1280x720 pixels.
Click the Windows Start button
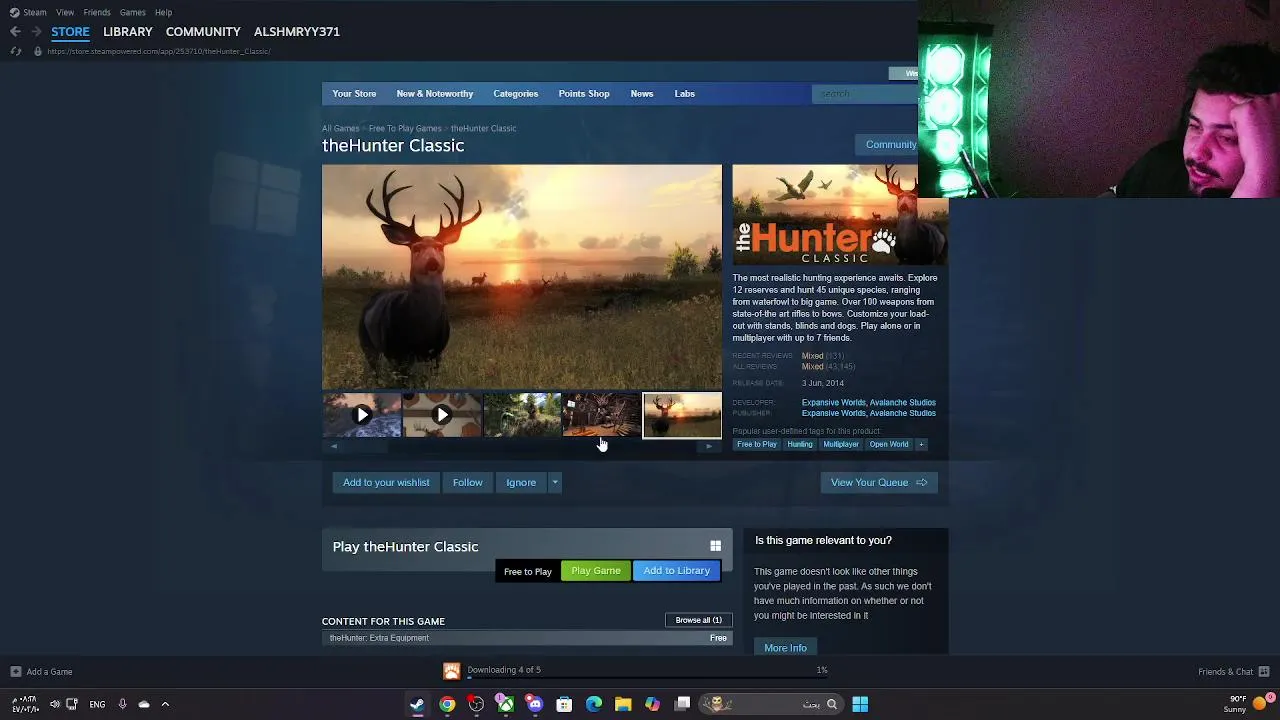click(860, 705)
